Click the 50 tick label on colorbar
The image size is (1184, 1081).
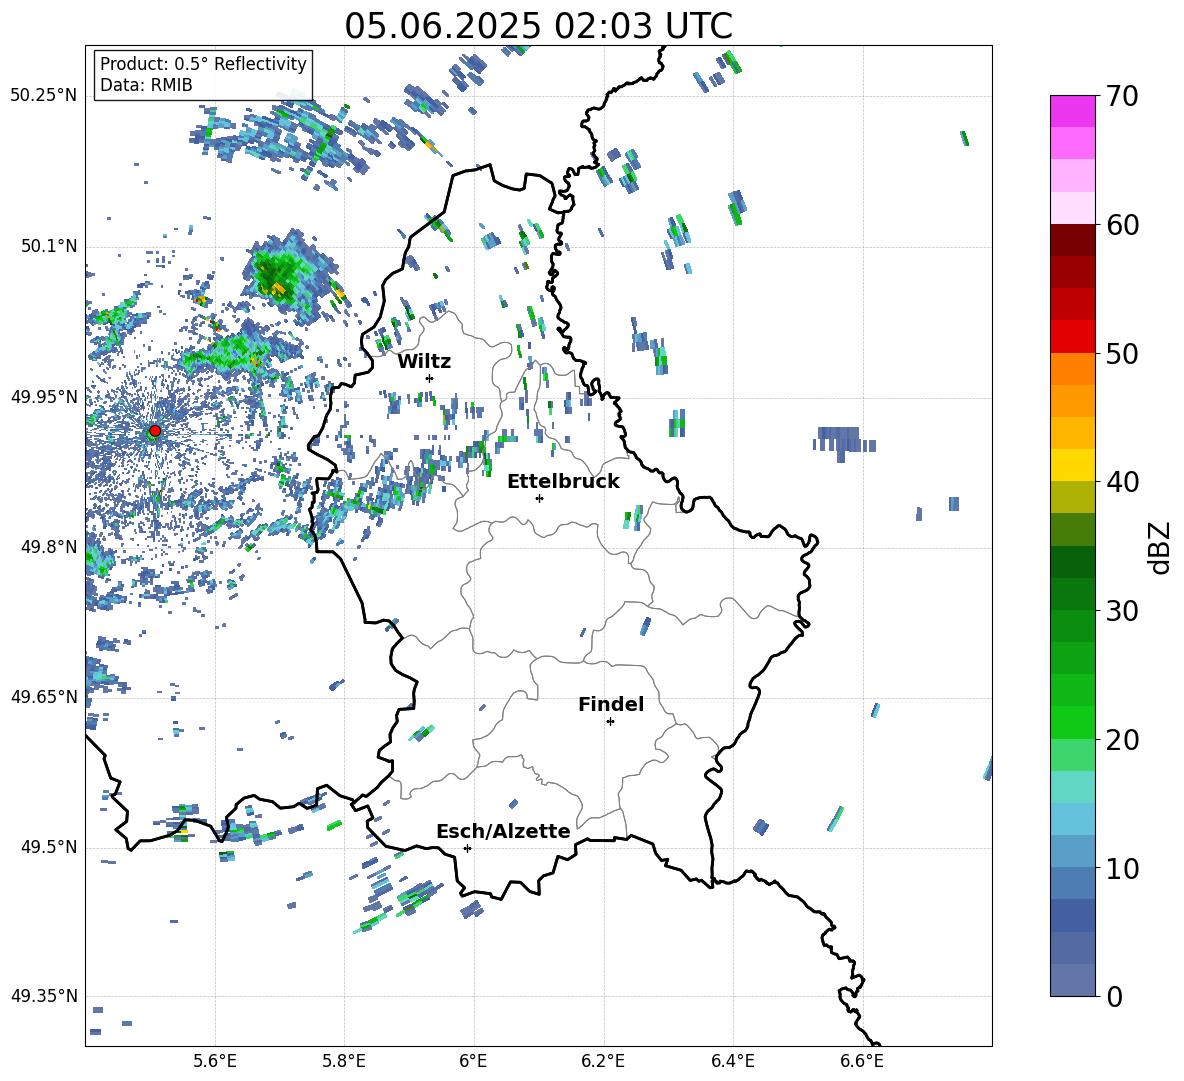click(1122, 354)
